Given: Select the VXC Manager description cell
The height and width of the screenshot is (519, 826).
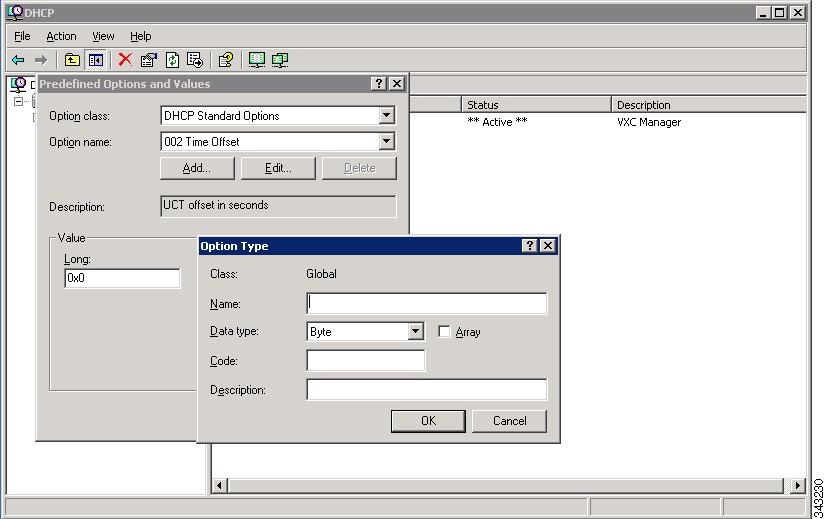Looking at the screenshot, I should pos(649,122).
